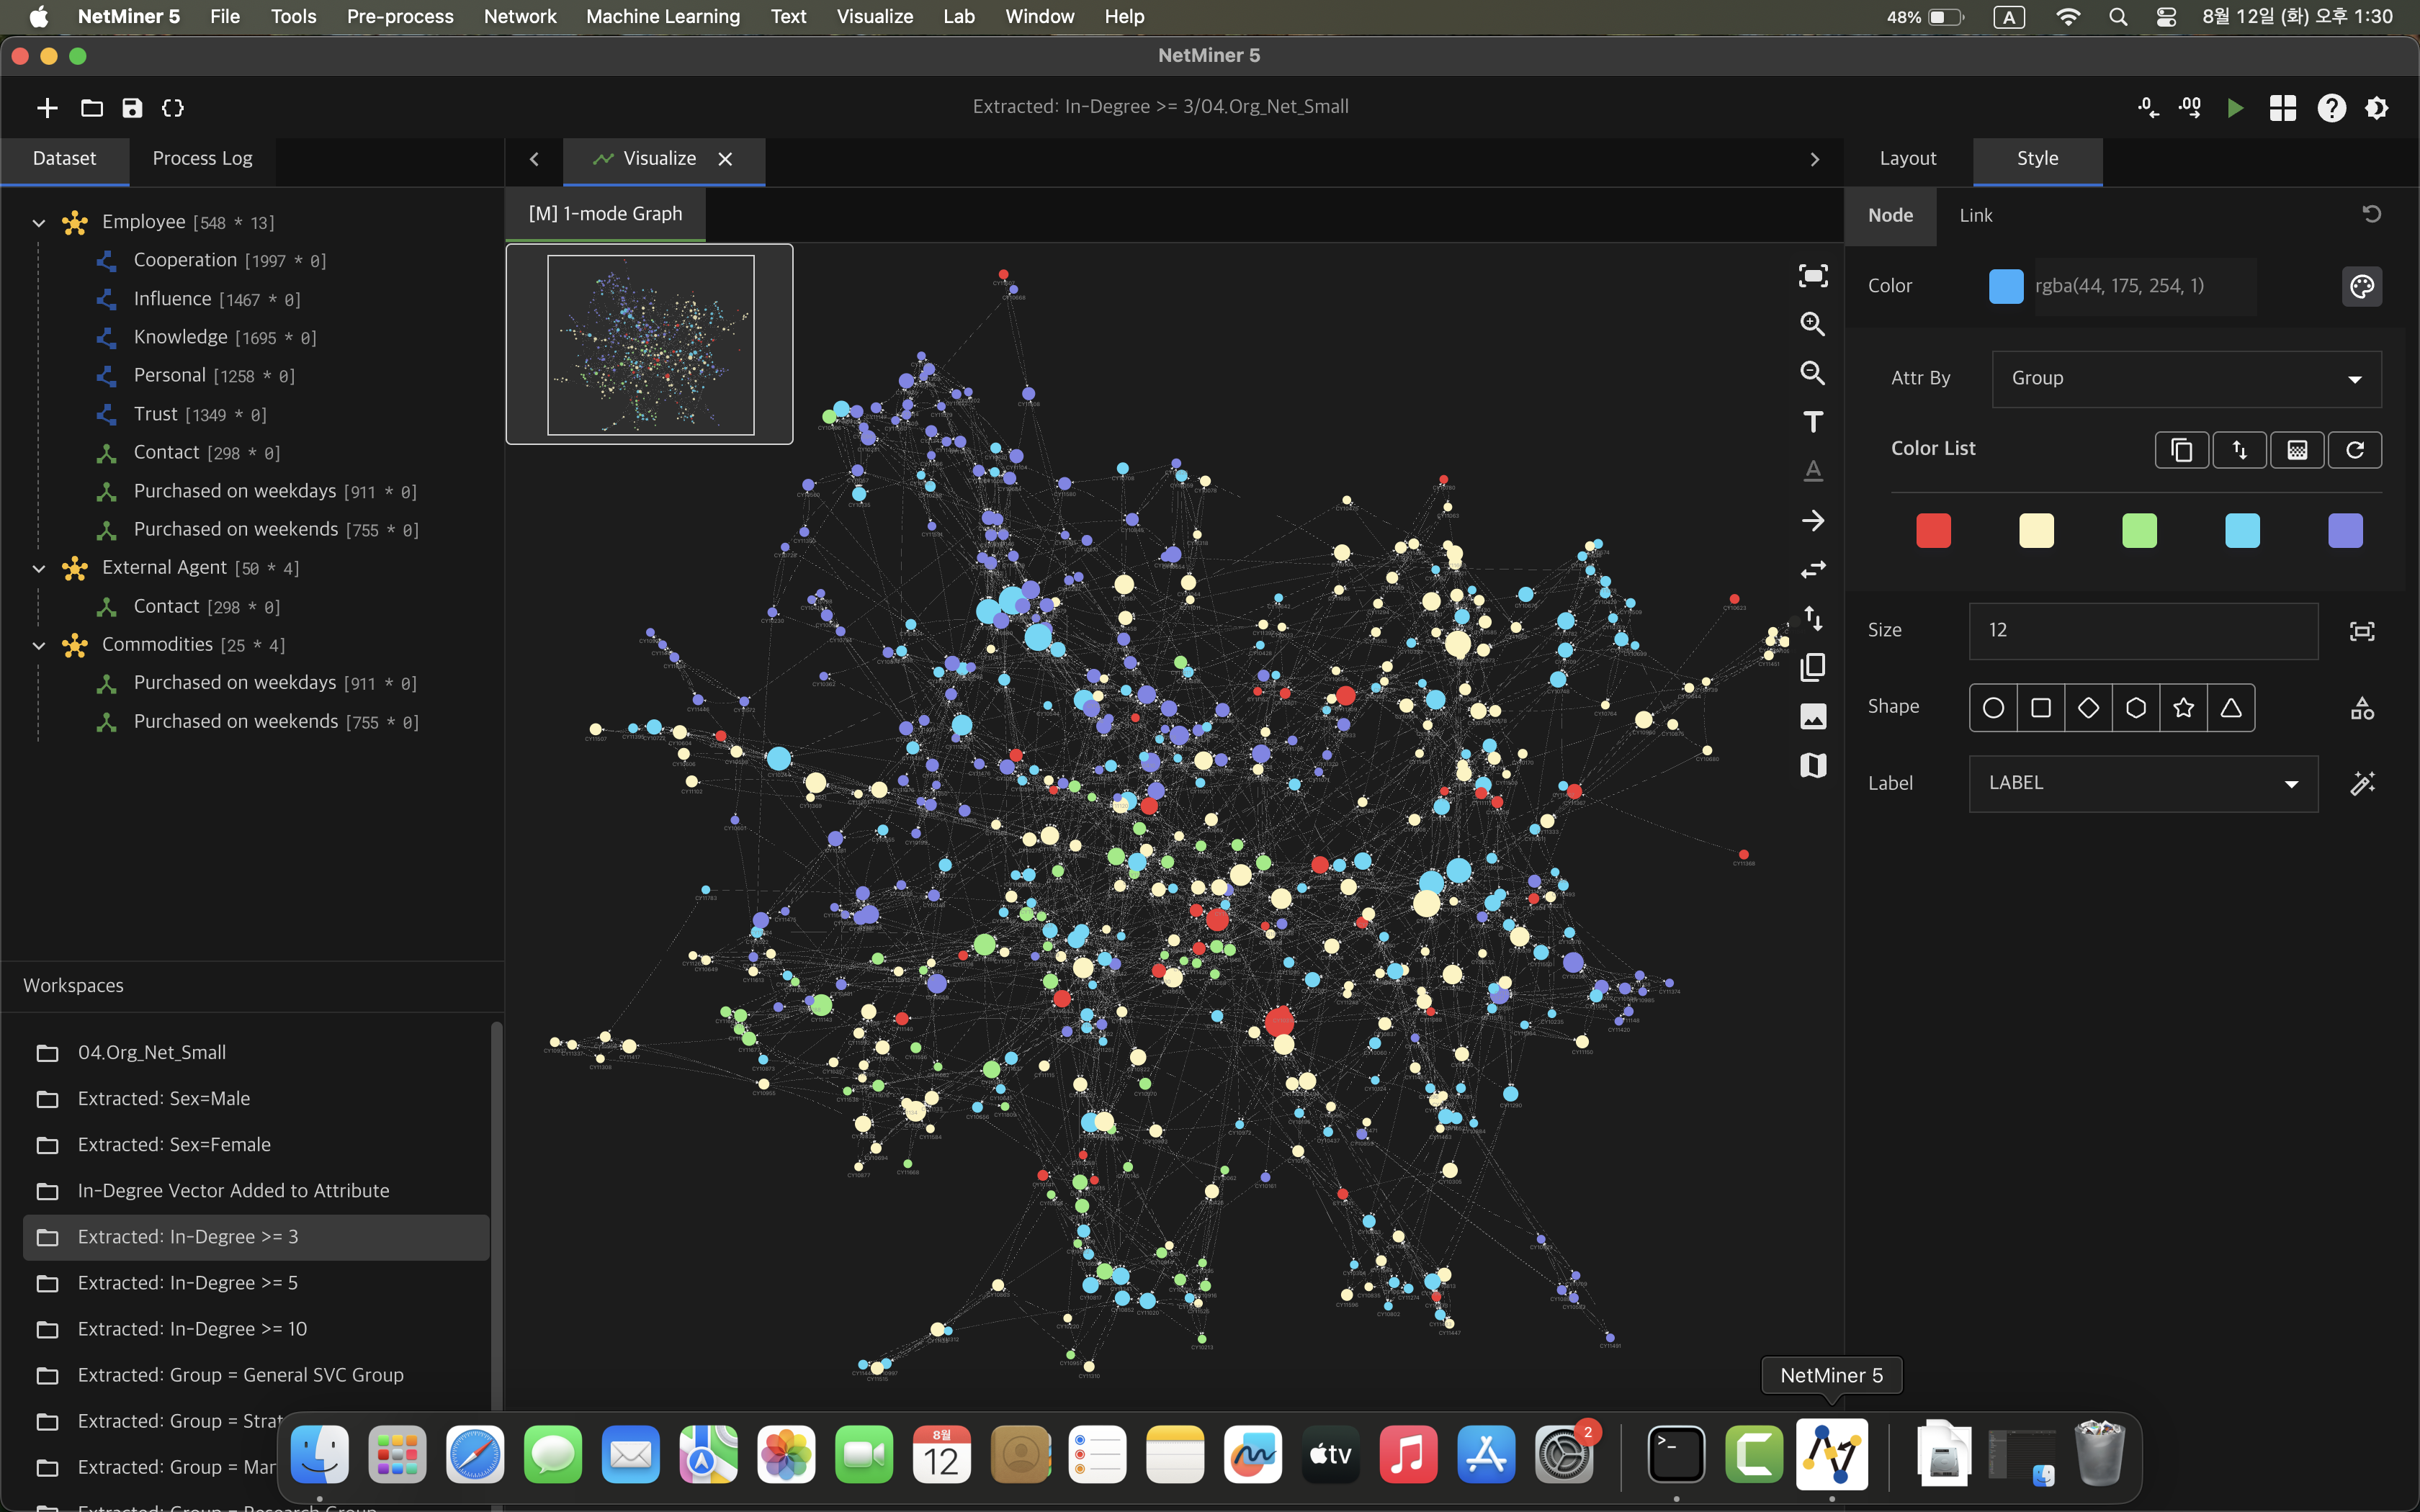This screenshot has height=1512, width=2420.
Task: Close the Visualize tab
Action: point(725,159)
